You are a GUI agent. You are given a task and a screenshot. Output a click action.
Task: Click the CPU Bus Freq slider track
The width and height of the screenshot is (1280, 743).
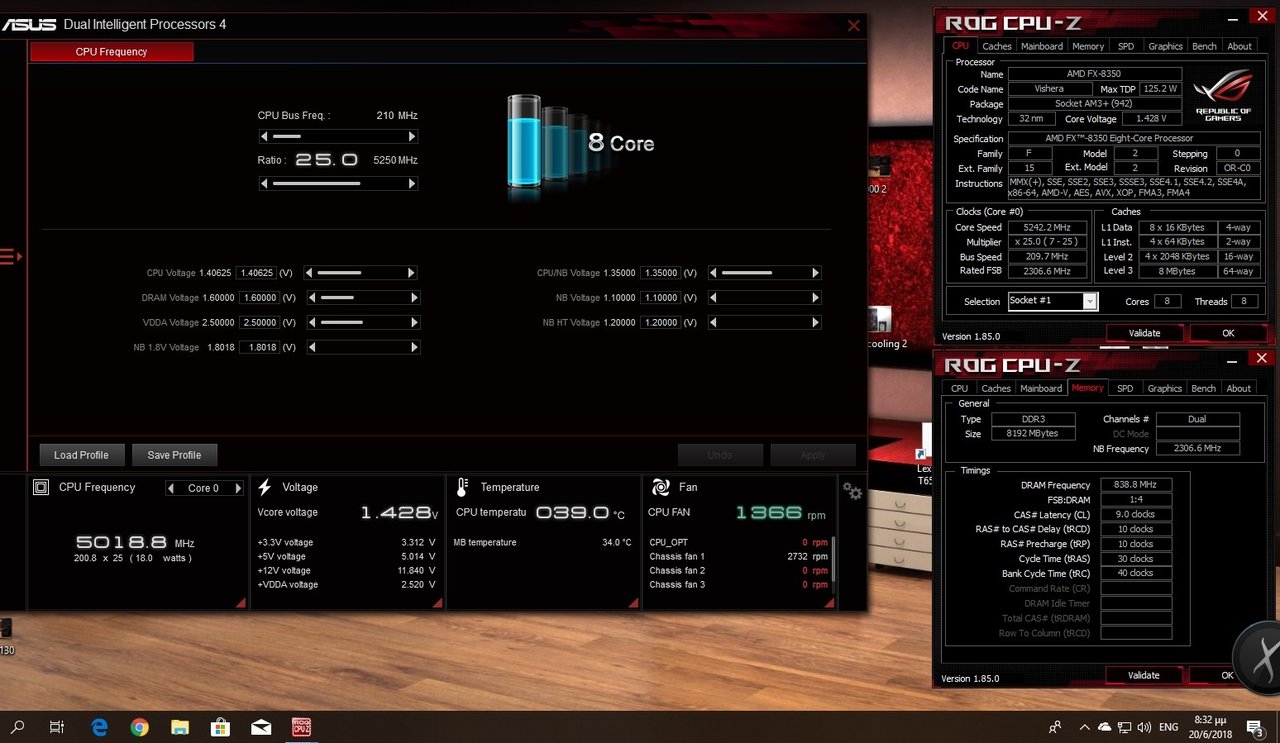pyautogui.click(x=338, y=136)
